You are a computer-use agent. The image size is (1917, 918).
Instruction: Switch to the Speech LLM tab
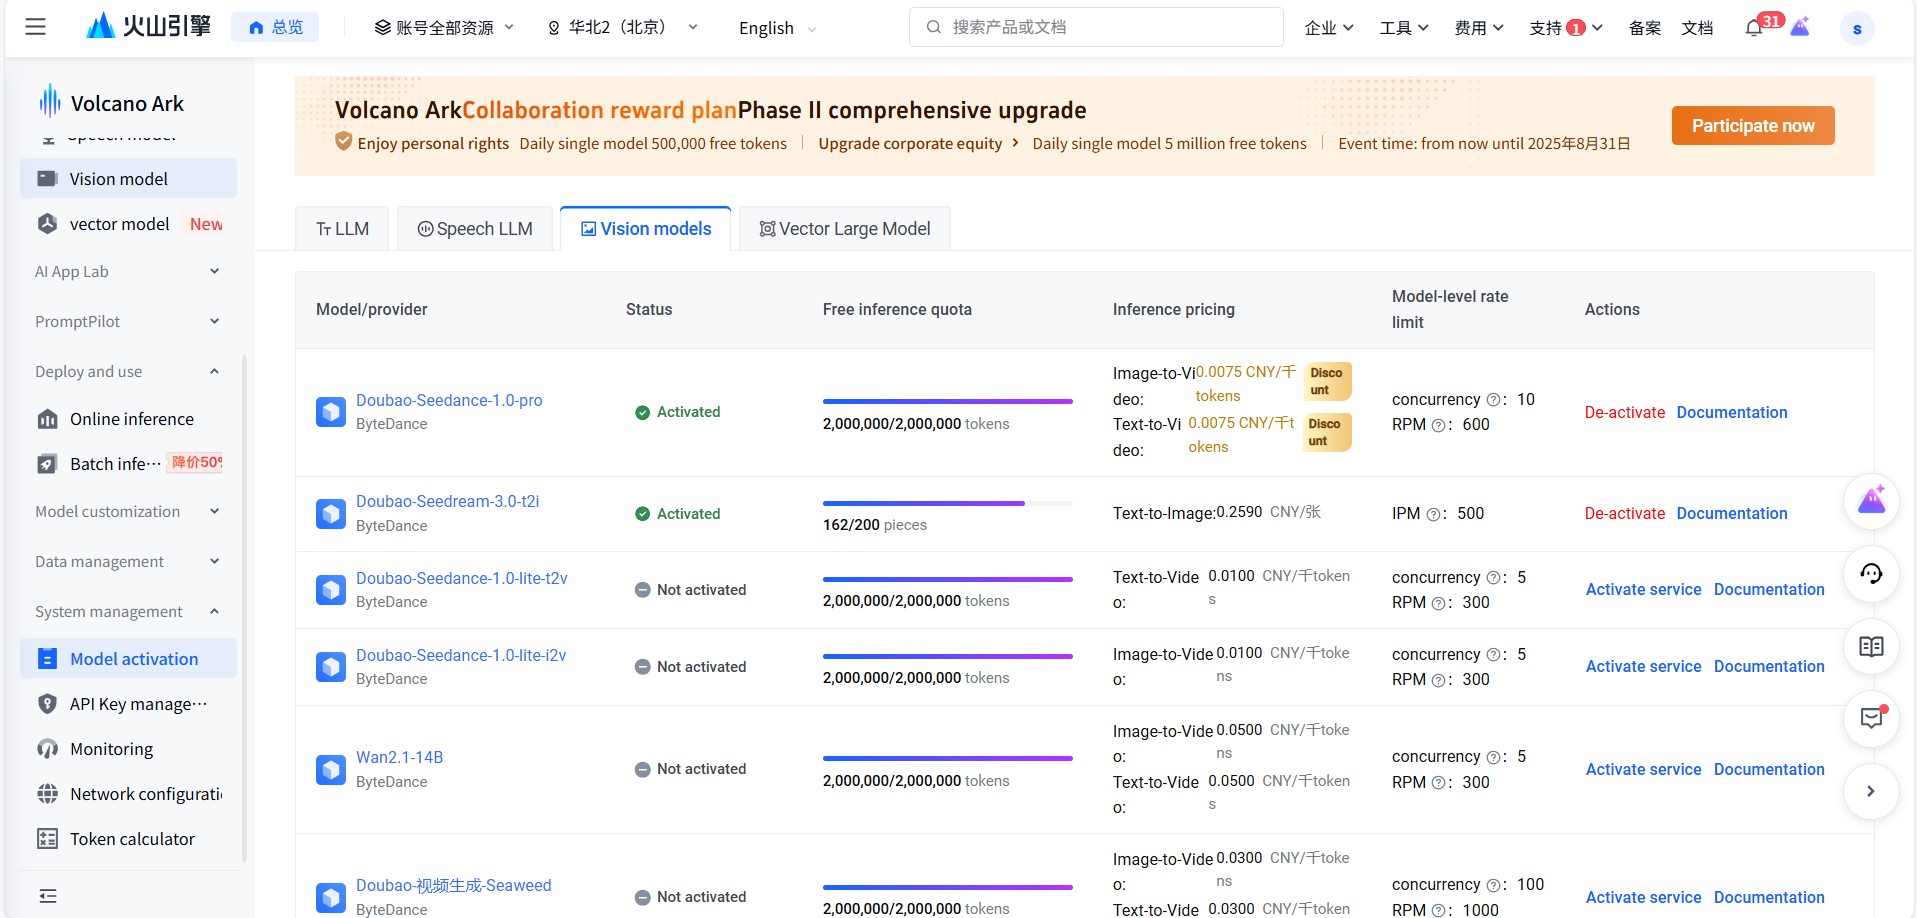click(475, 229)
